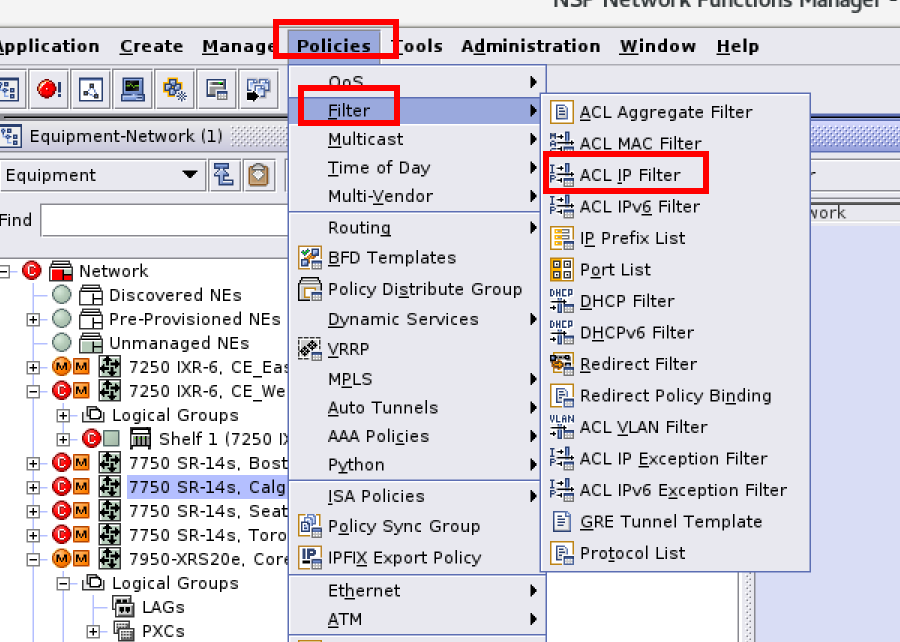Expand the Pre-Provisioned NEs tree node

33,319
